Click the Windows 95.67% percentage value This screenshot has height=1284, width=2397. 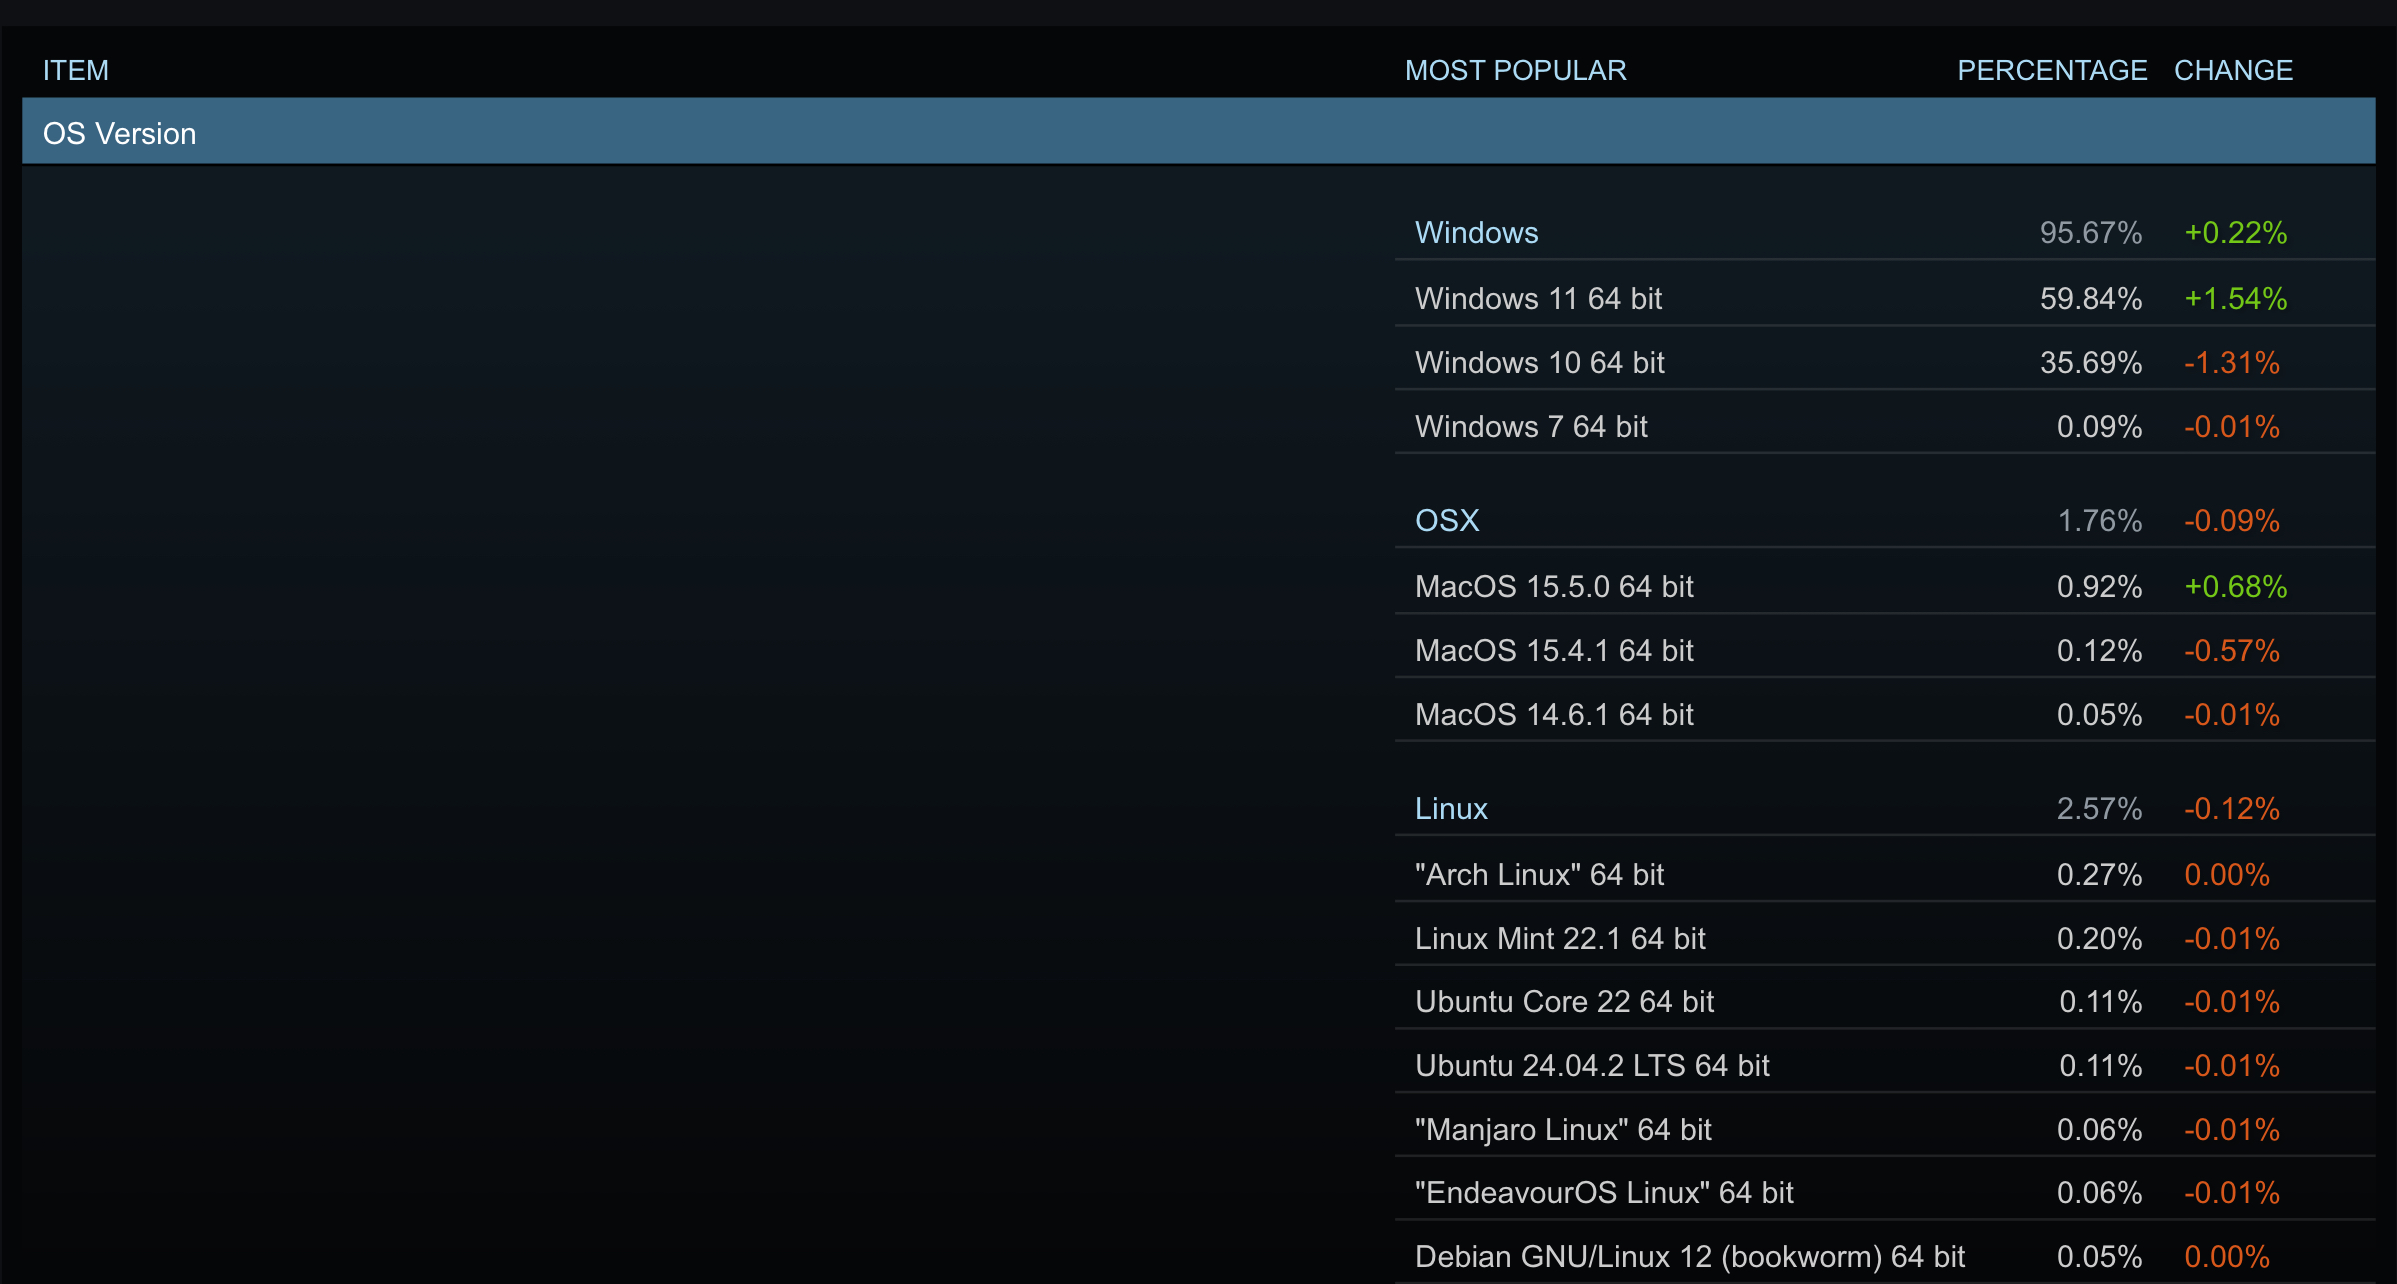point(2091,233)
